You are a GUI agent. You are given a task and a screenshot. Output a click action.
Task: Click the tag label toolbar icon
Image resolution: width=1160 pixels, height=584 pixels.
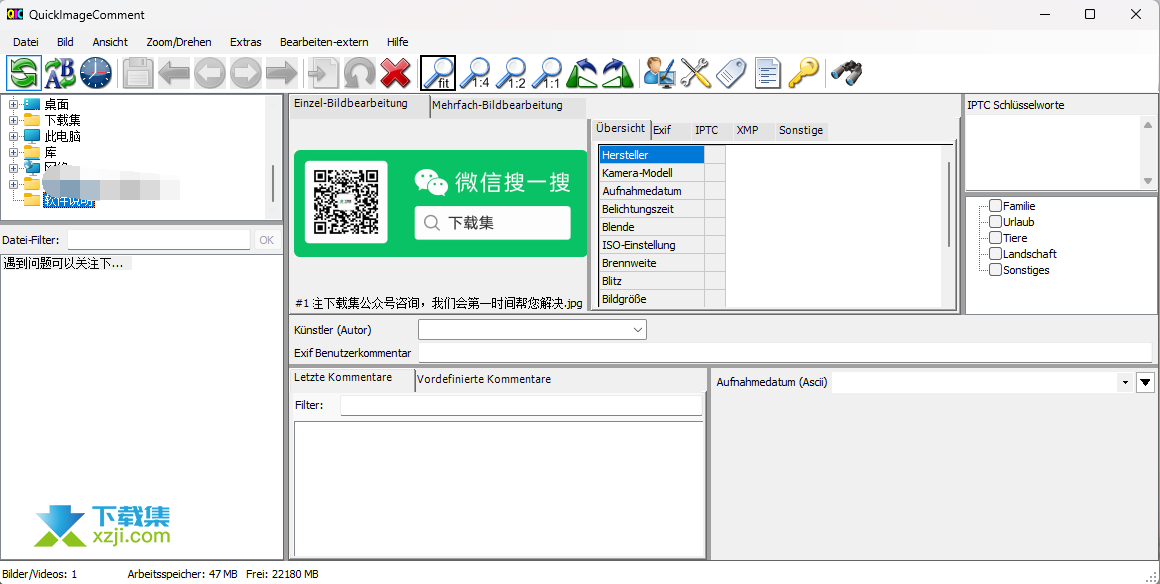[x=731, y=73]
